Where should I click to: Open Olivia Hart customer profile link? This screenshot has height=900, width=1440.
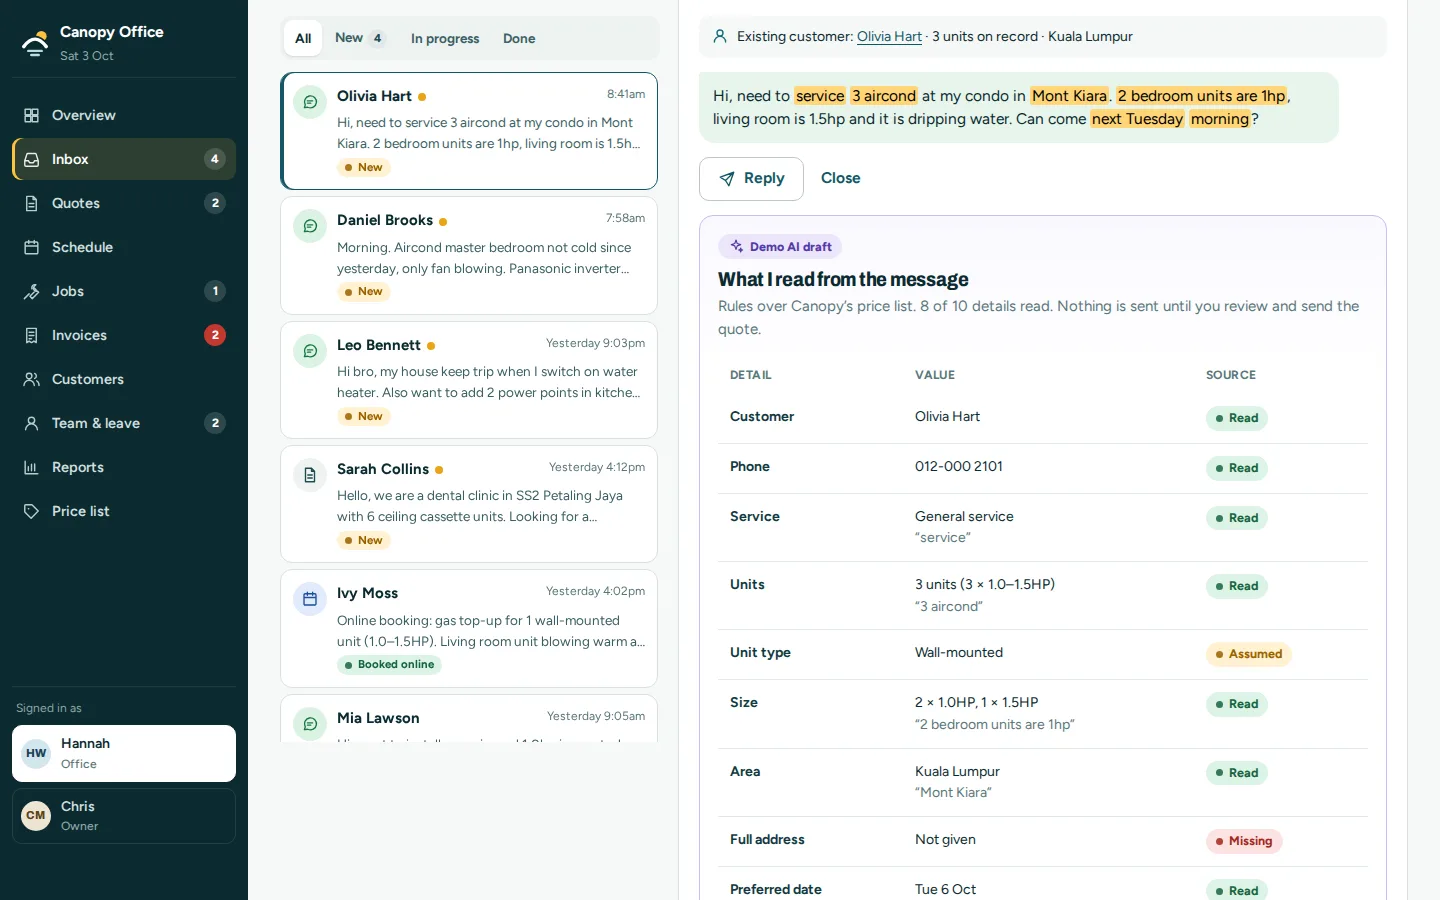(889, 36)
